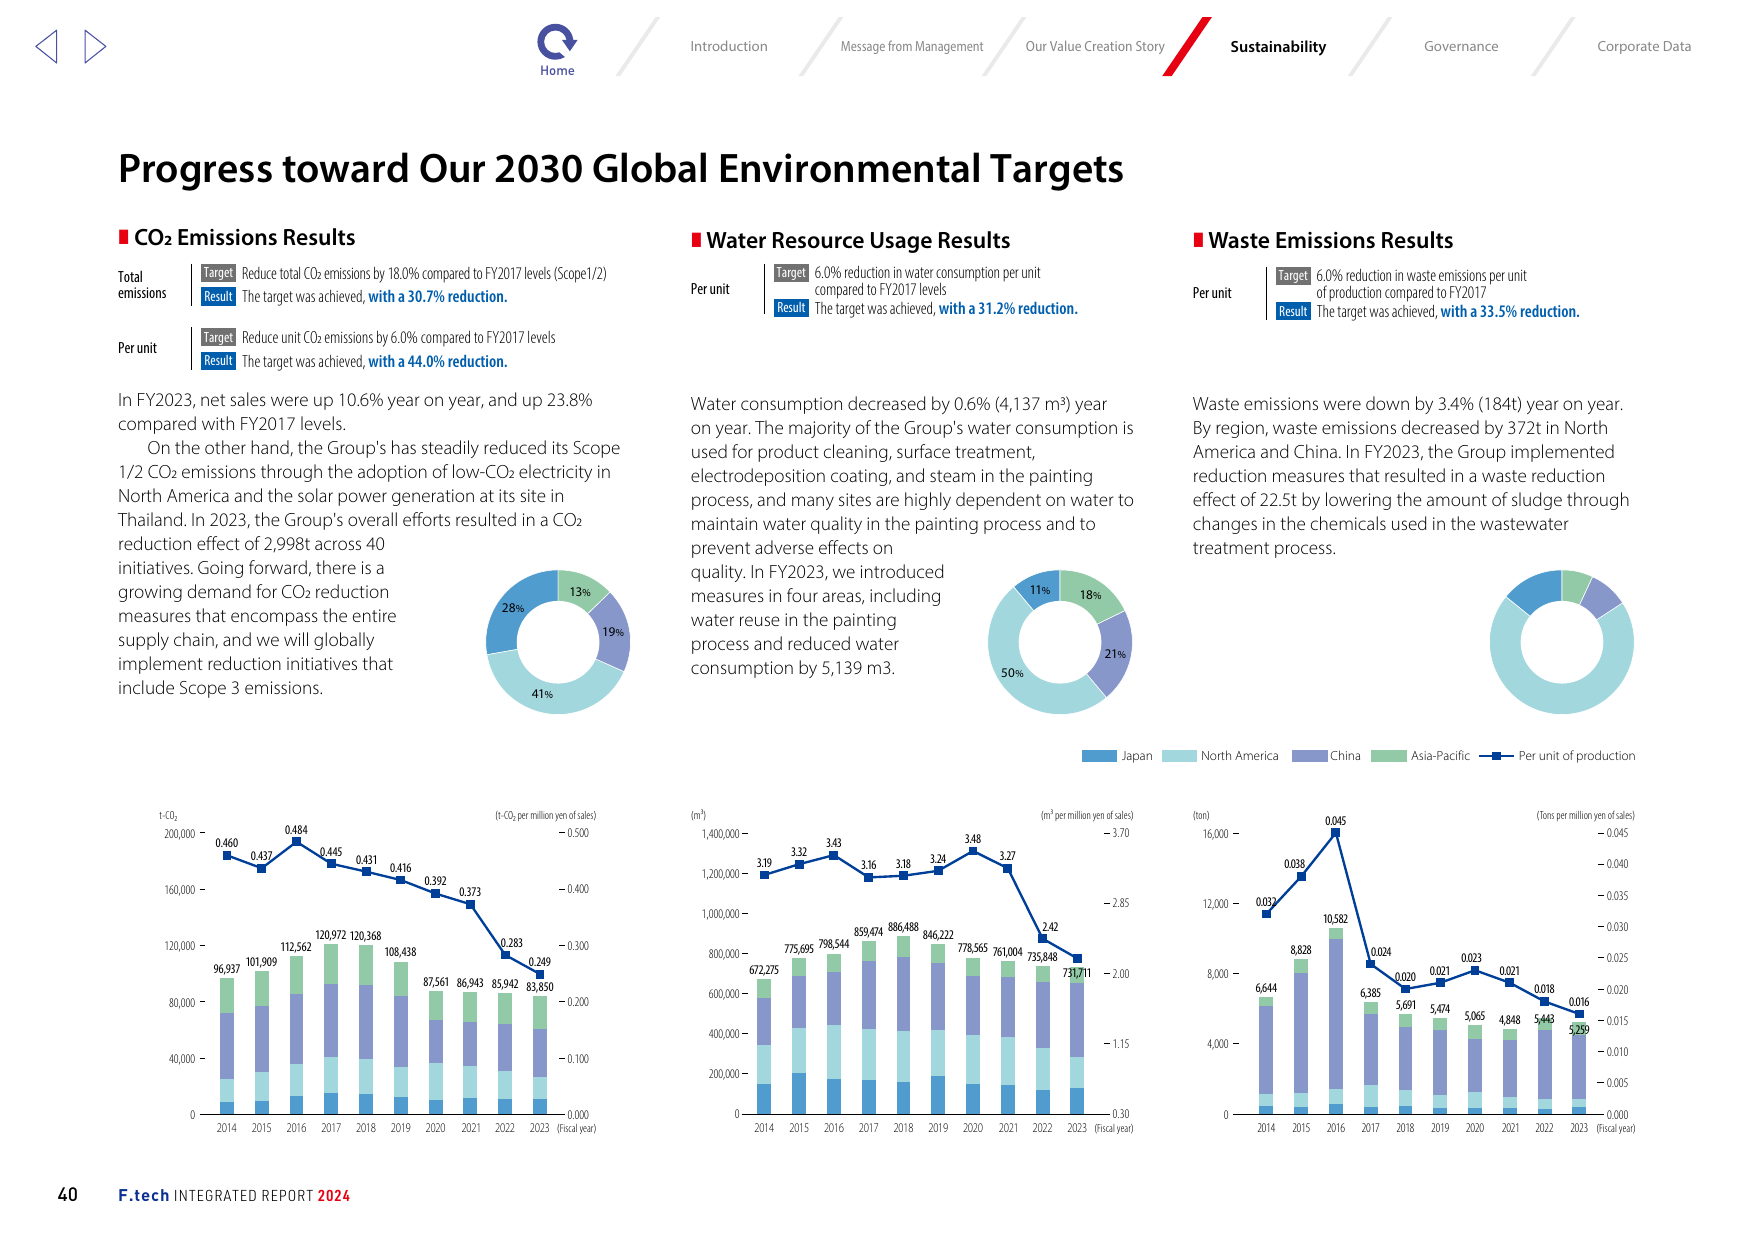The width and height of the screenshot is (1754, 1241).
Task: Click 'with a 30.7% reduction' result text
Action: point(438,297)
